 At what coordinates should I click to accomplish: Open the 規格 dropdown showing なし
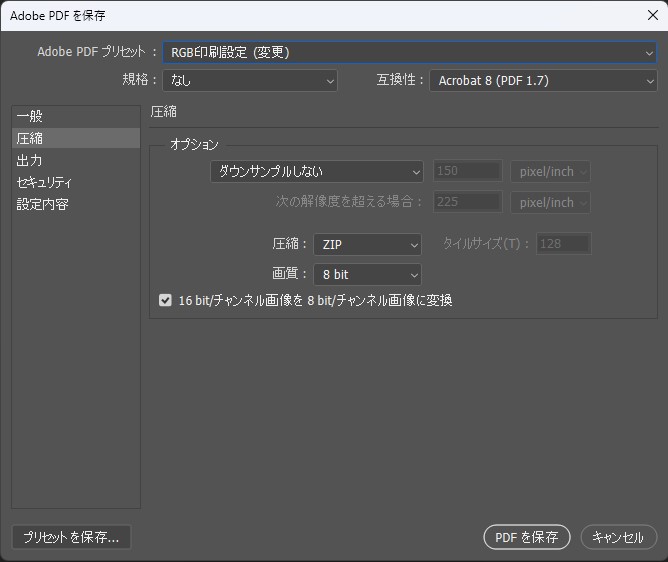click(x=250, y=81)
